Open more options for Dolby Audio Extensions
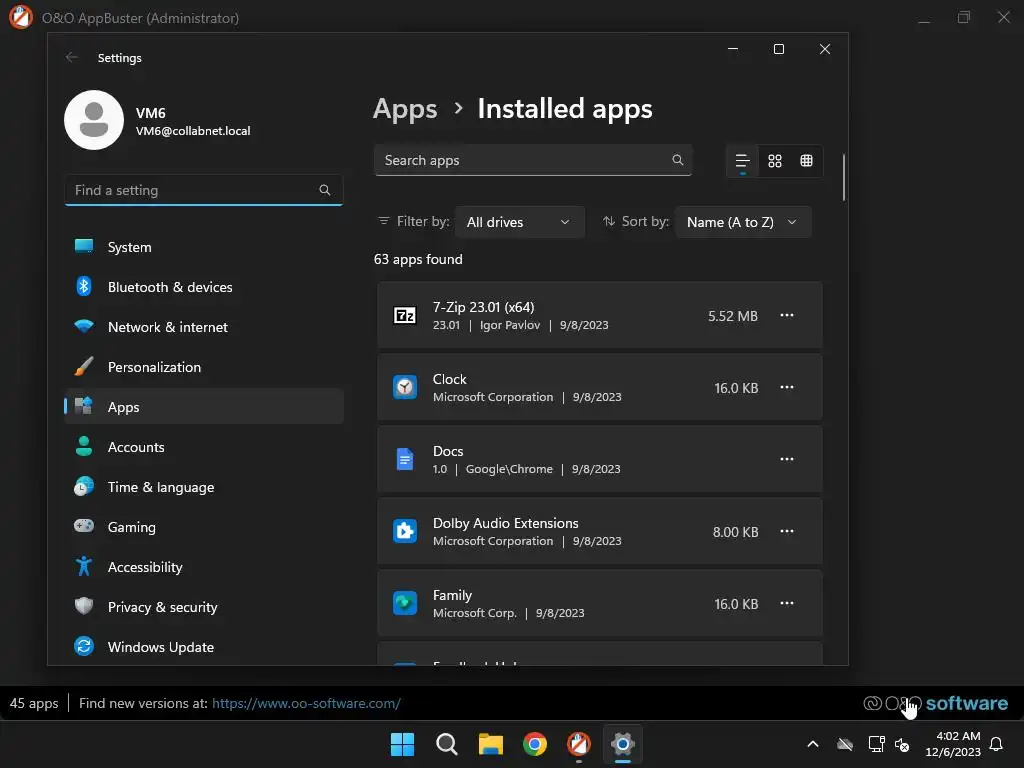The image size is (1024, 768). pos(787,531)
